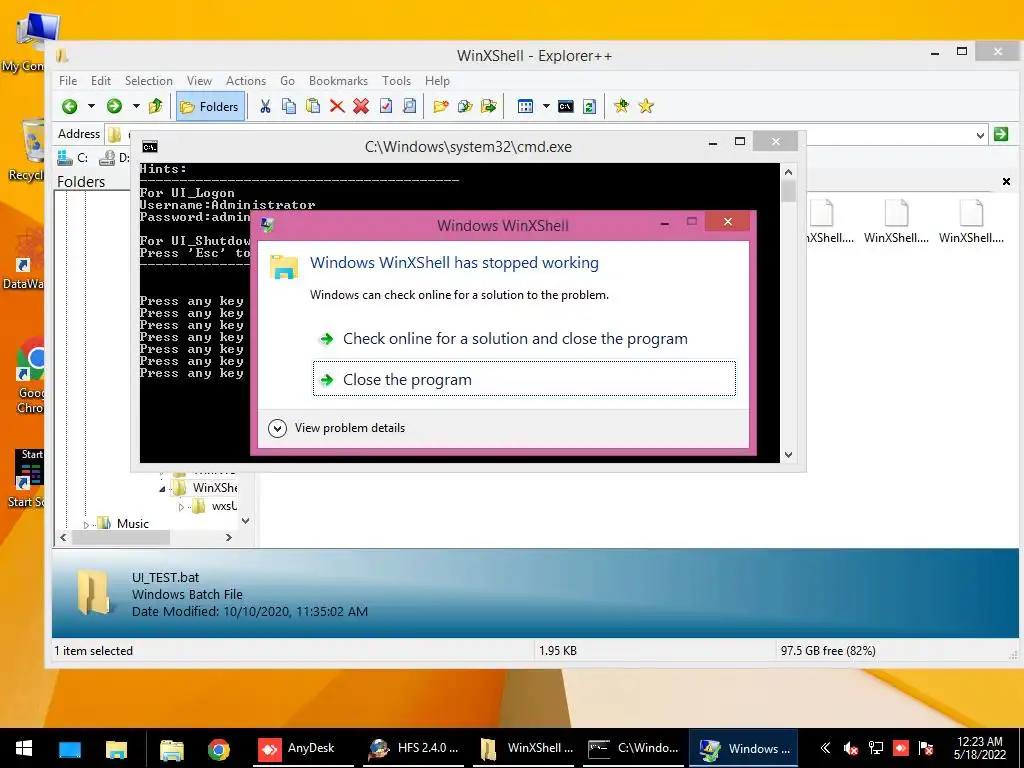
Task: Click the Move To folder icon
Action: (488, 106)
